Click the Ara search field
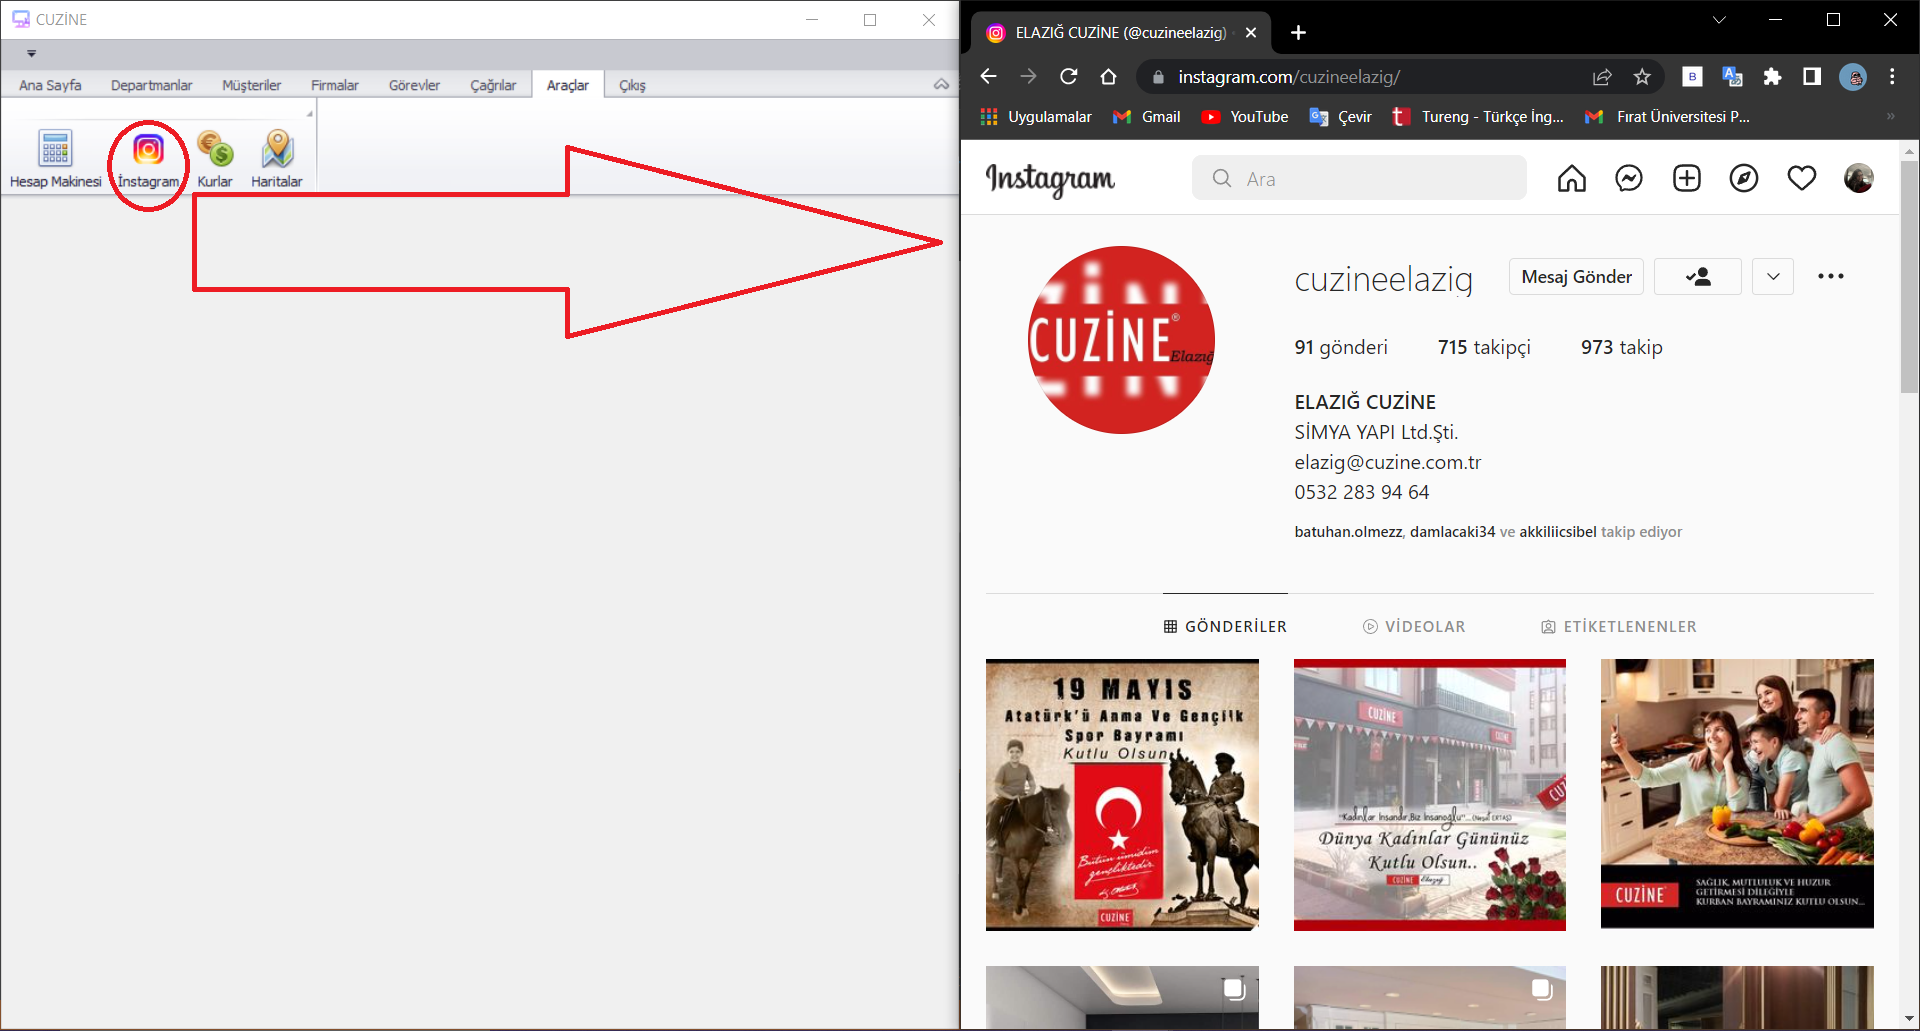 (x=1358, y=178)
